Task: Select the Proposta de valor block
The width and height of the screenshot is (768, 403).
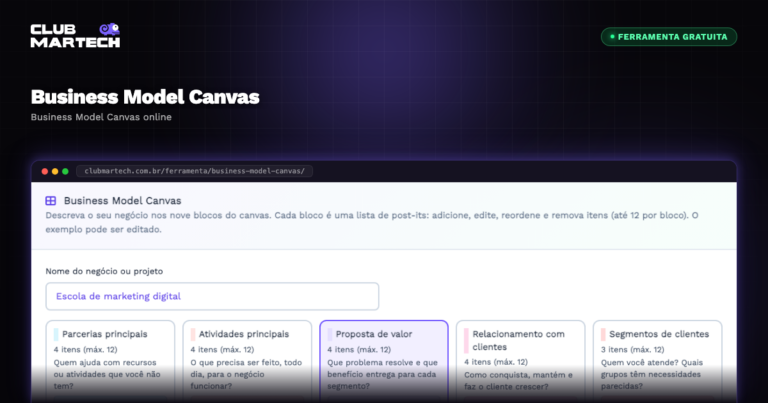Action: coord(384,361)
